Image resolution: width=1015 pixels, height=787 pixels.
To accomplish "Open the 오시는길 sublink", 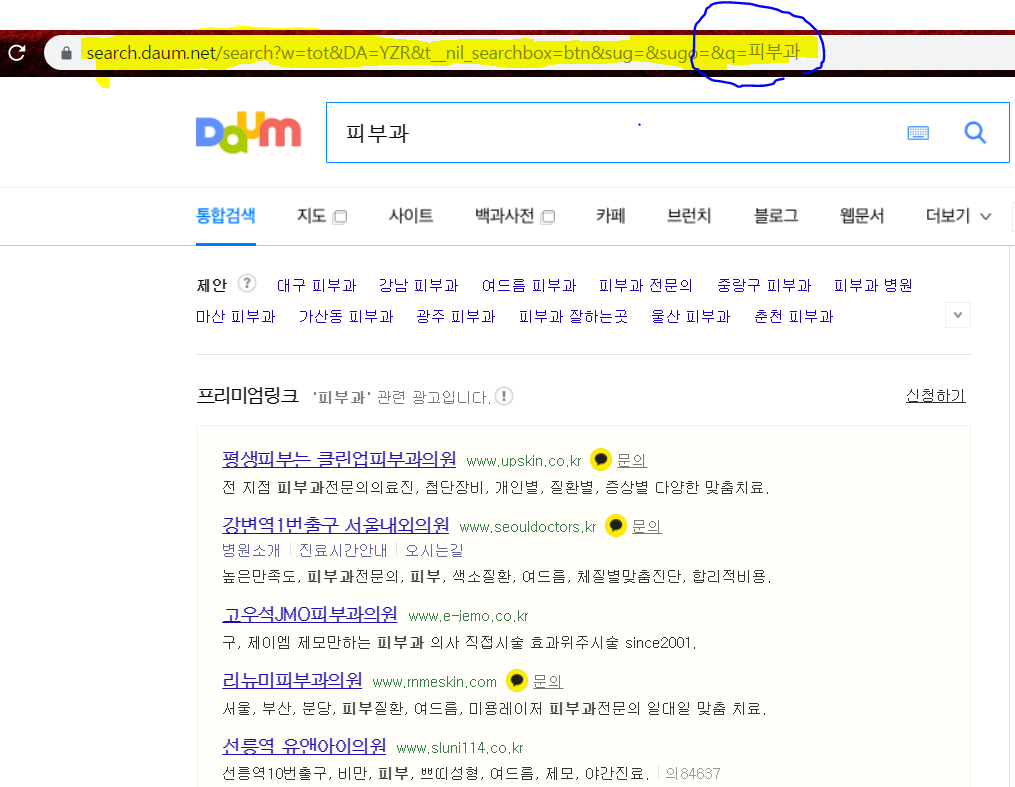I will coord(434,550).
